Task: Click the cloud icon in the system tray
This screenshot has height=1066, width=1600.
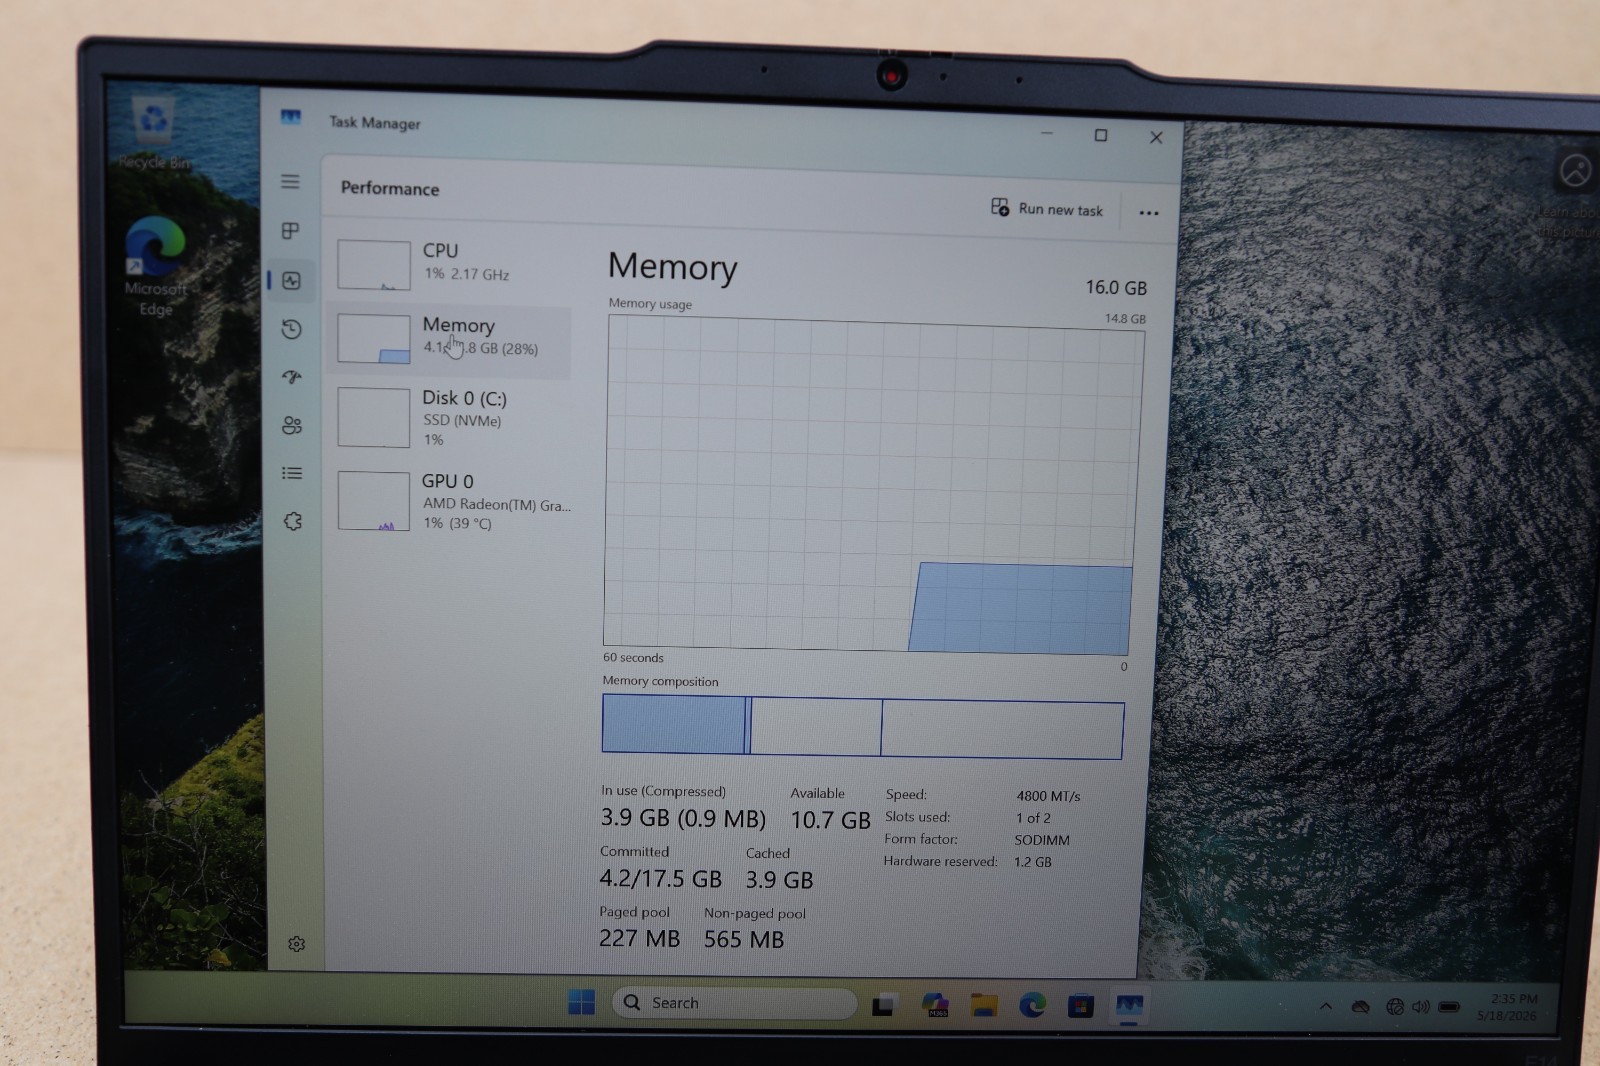Action: pos(1360,1007)
